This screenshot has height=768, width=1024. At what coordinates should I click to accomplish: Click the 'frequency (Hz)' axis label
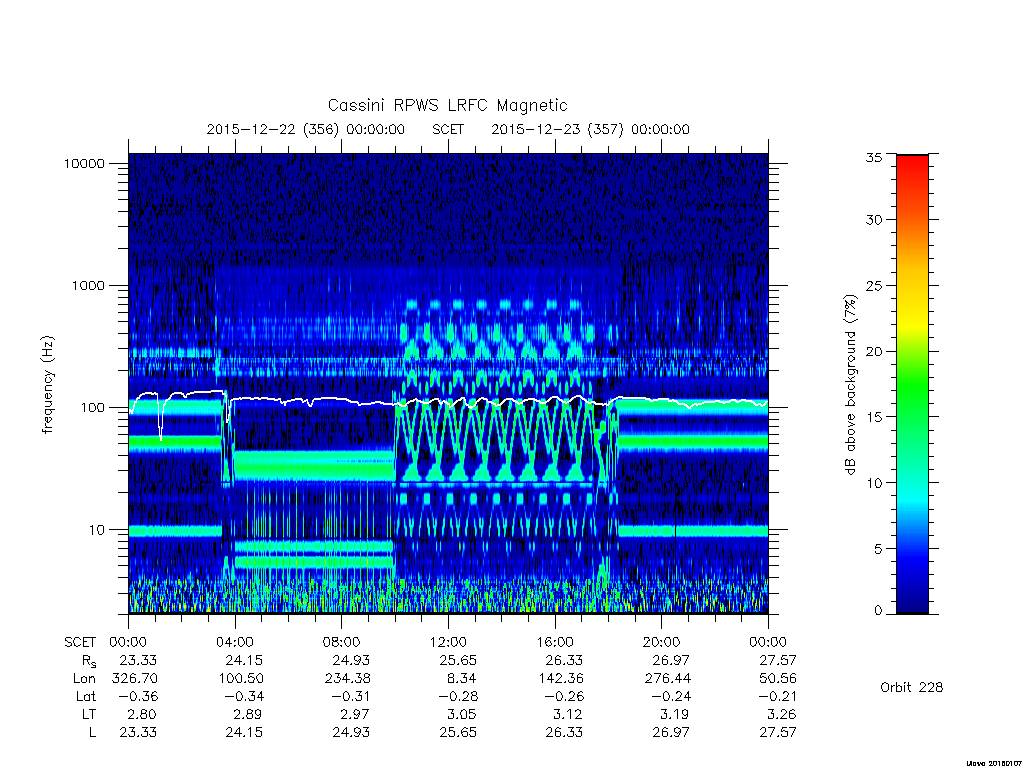[x=48, y=385]
